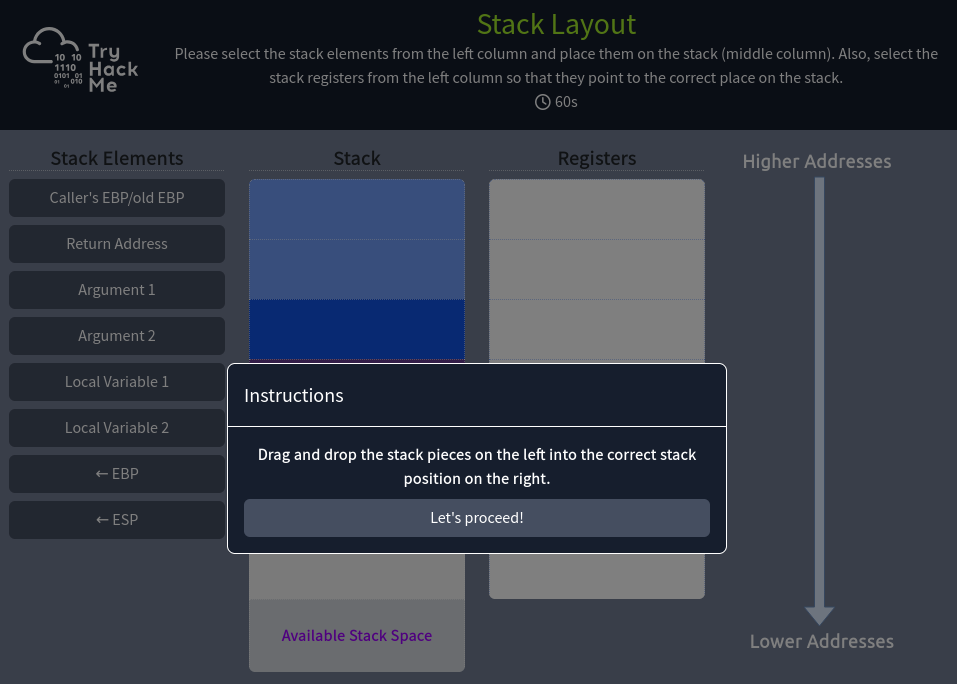The height and width of the screenshot is (684, 957).
Task: Click the Available Stack Space area
Action: 357,635
